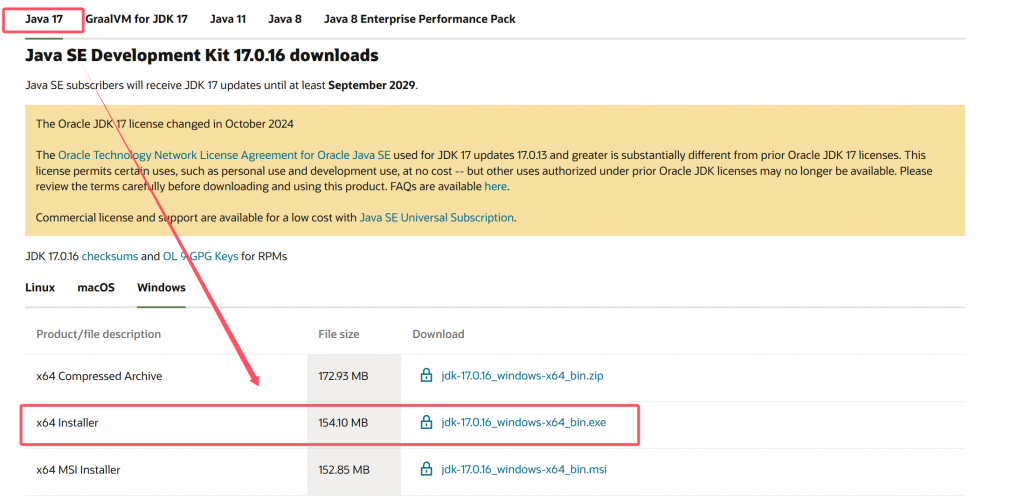The height and width of the screenshot is (497, 1024).
Task: Open Java 8 Enterprise Performance Pack tab
Action: click(x=420, y=19)
